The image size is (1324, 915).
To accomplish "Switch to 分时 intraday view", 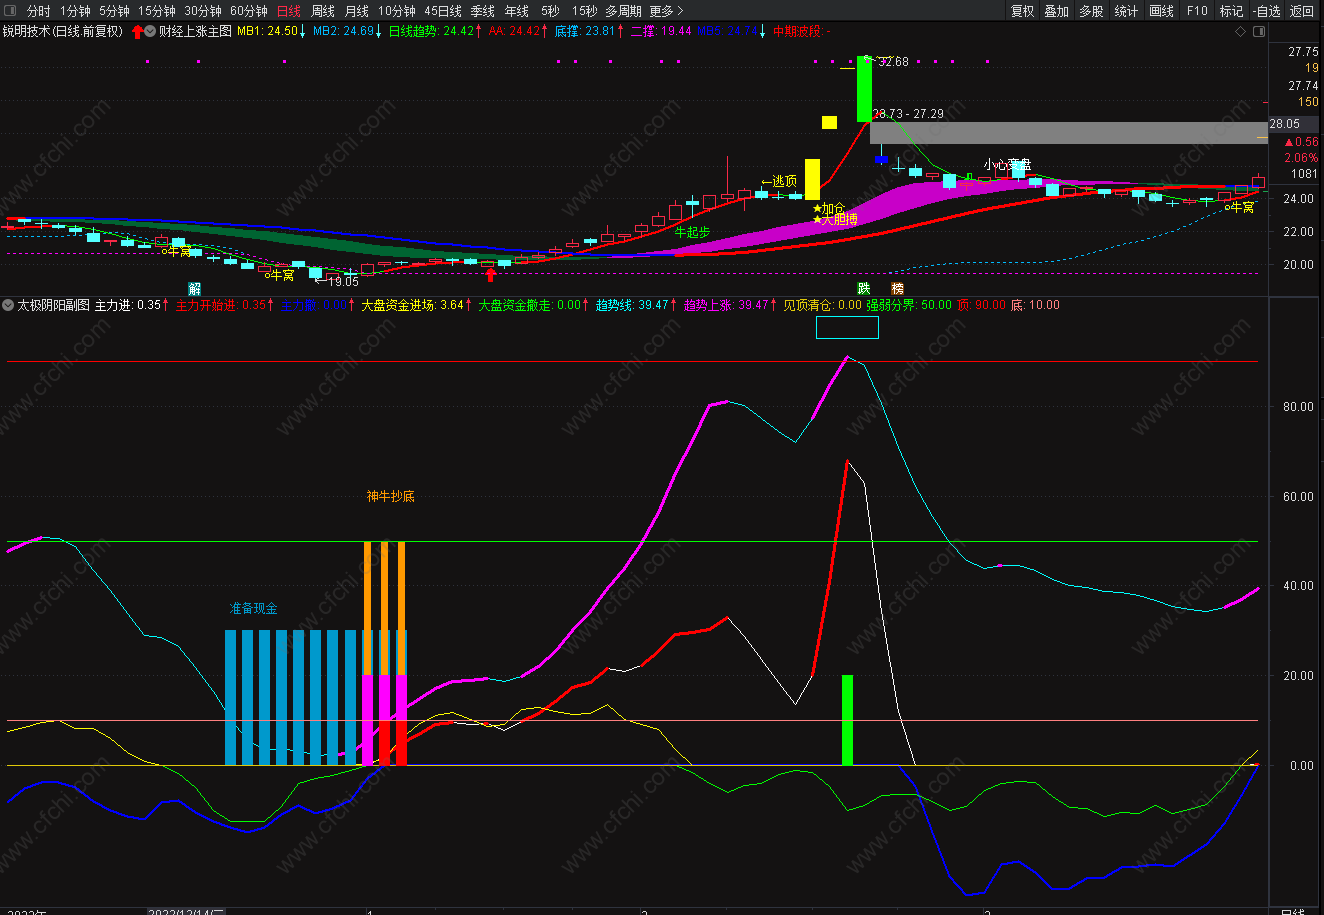I will point(39,11).
